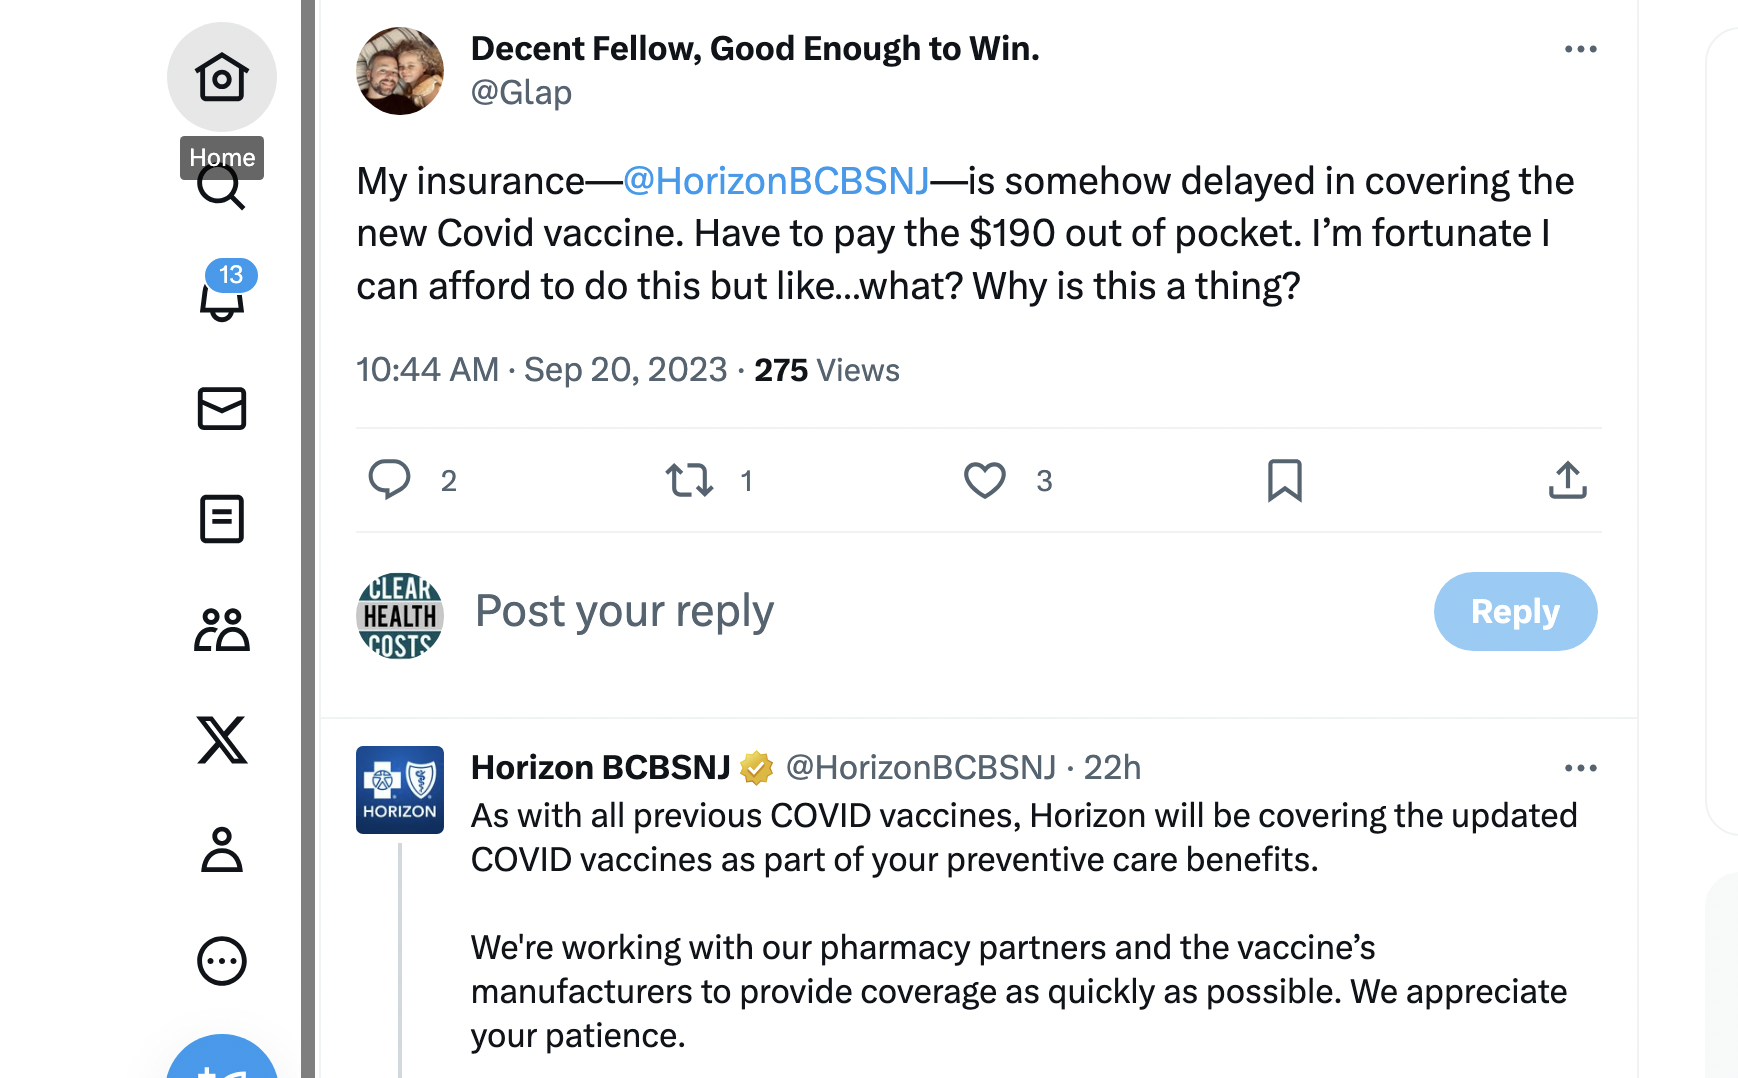The height and width of the screenshot is (1078, 1738).
Task: Click the blue Reply button
Action: (x=1515, y=611)
